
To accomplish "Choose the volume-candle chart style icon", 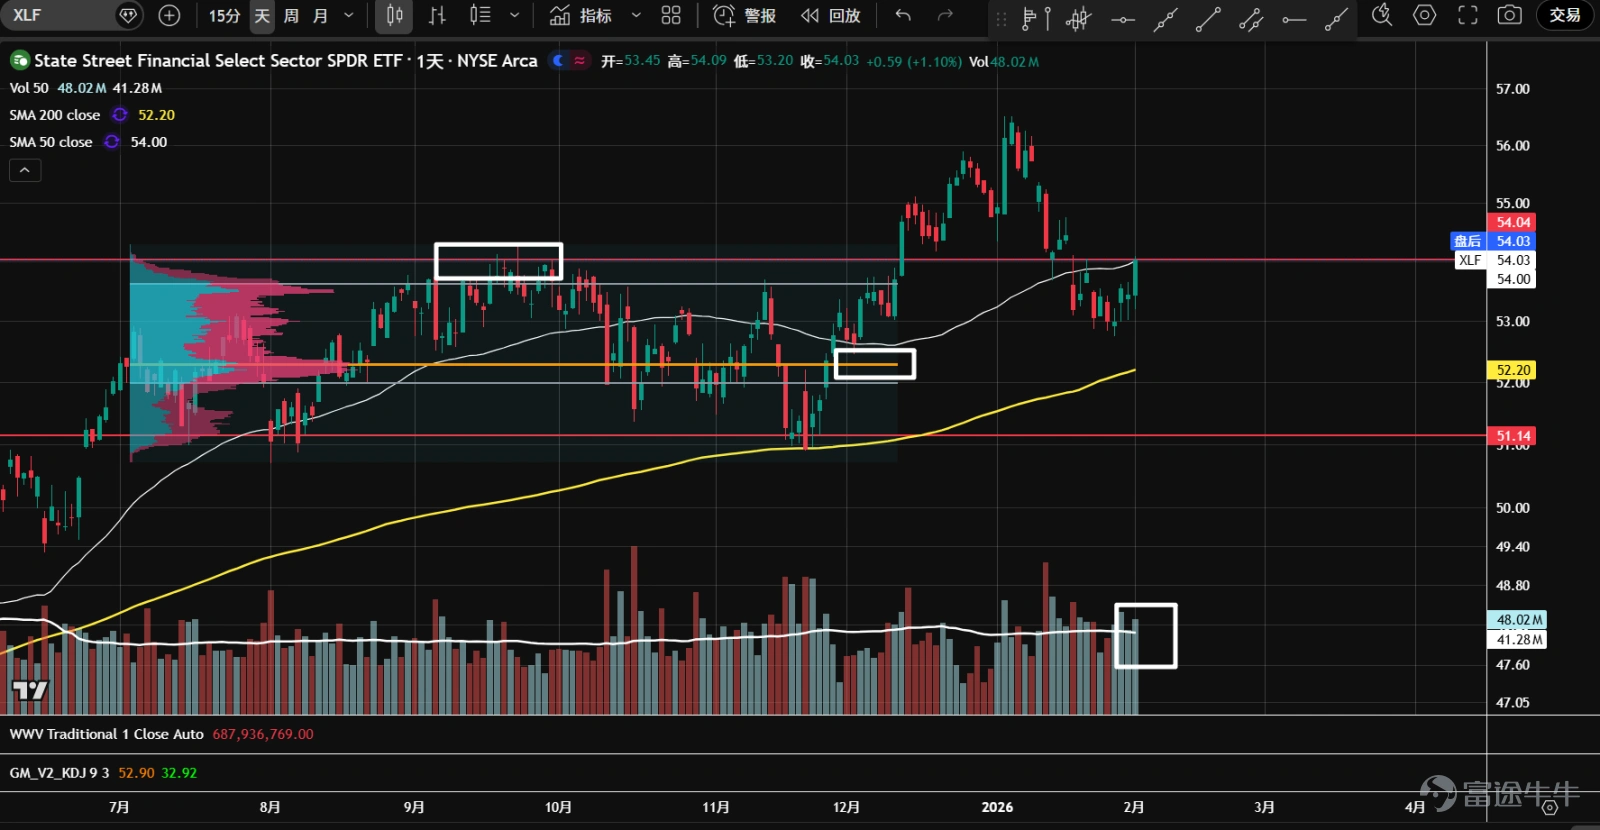I will coord(480,15).
